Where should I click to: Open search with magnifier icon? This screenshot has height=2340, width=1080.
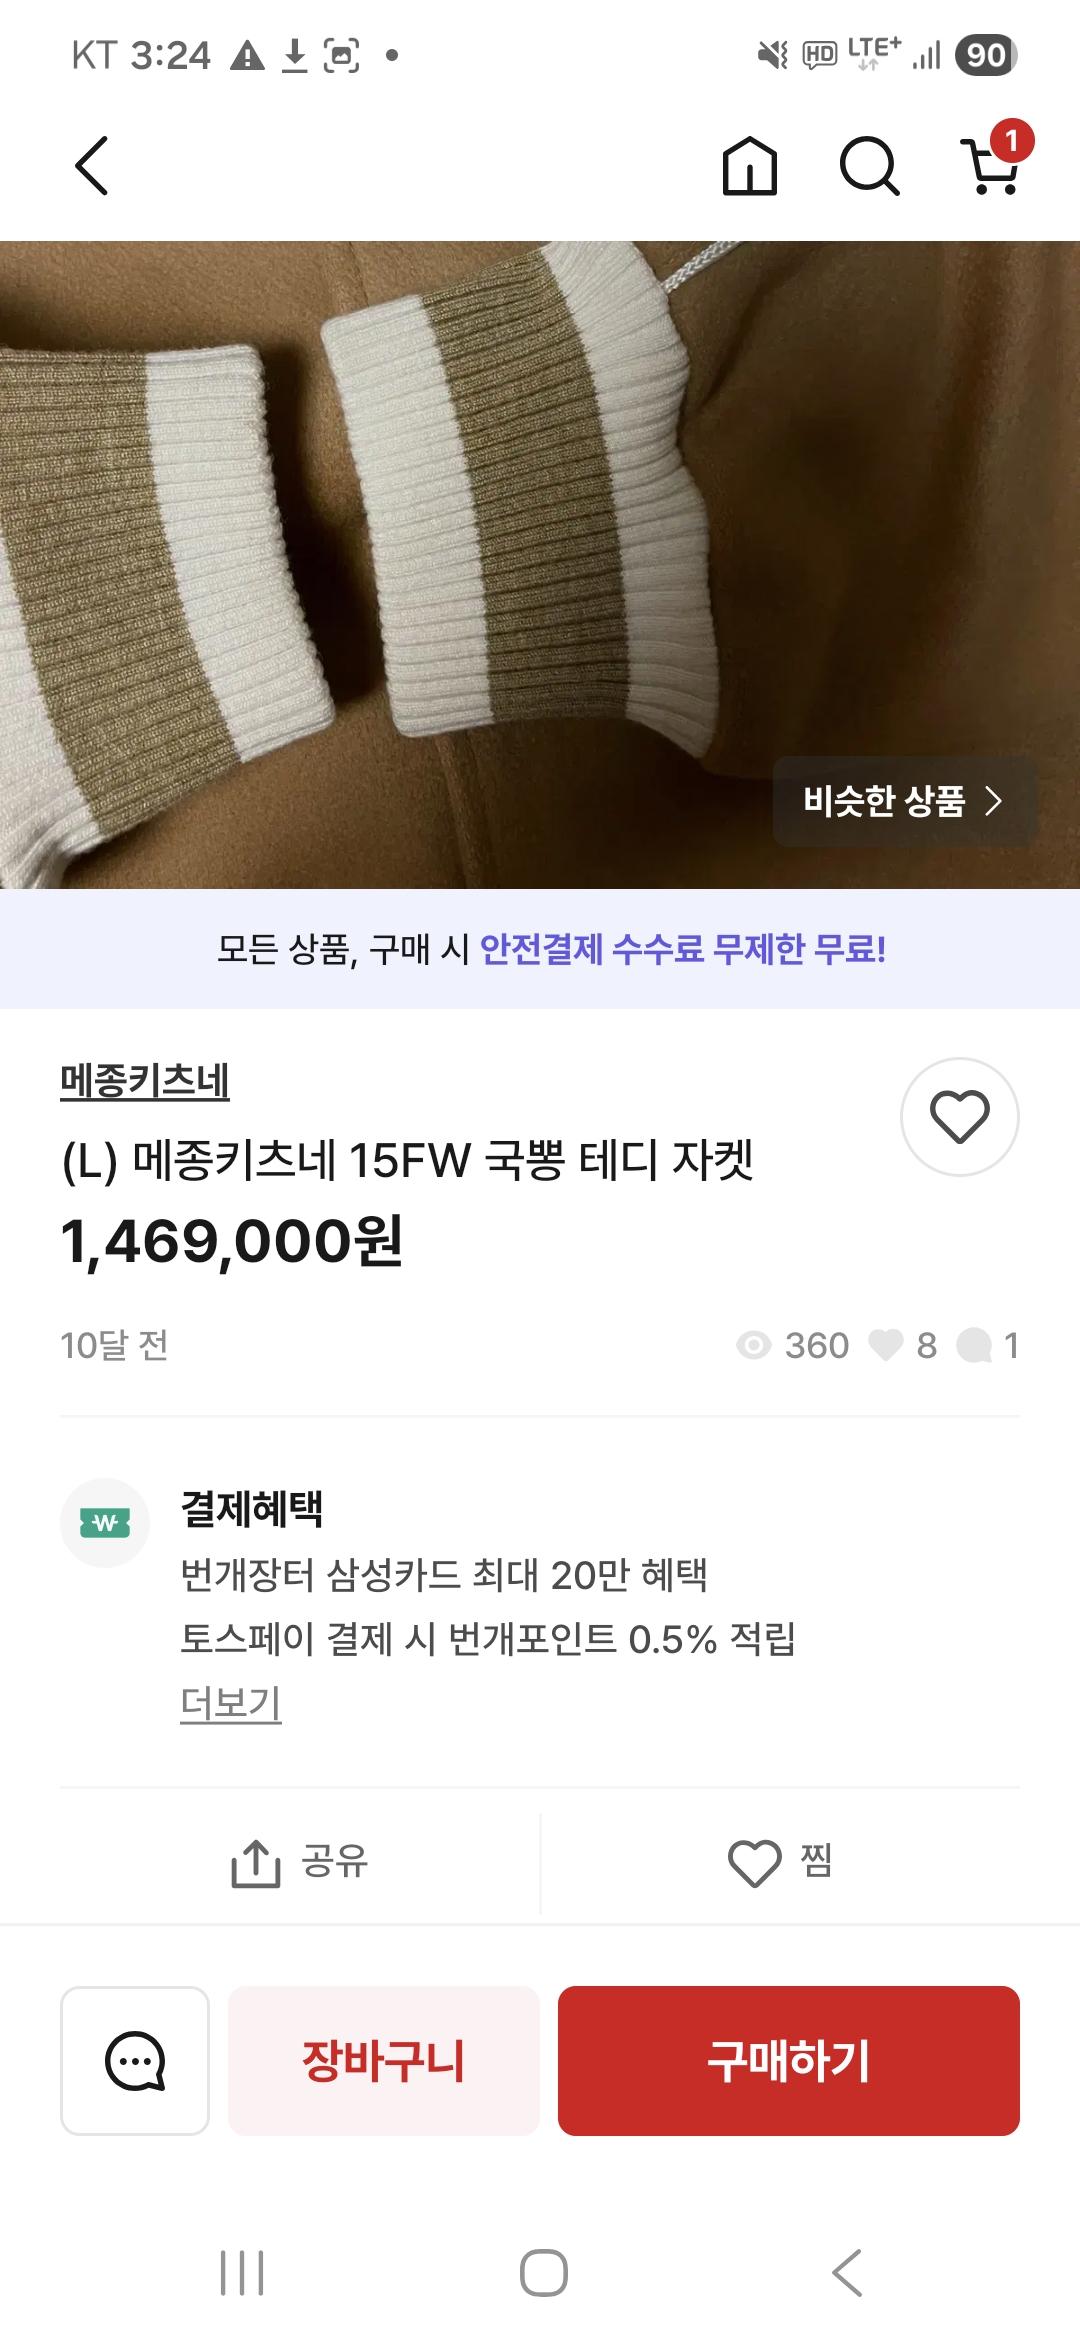click(869, 166)
